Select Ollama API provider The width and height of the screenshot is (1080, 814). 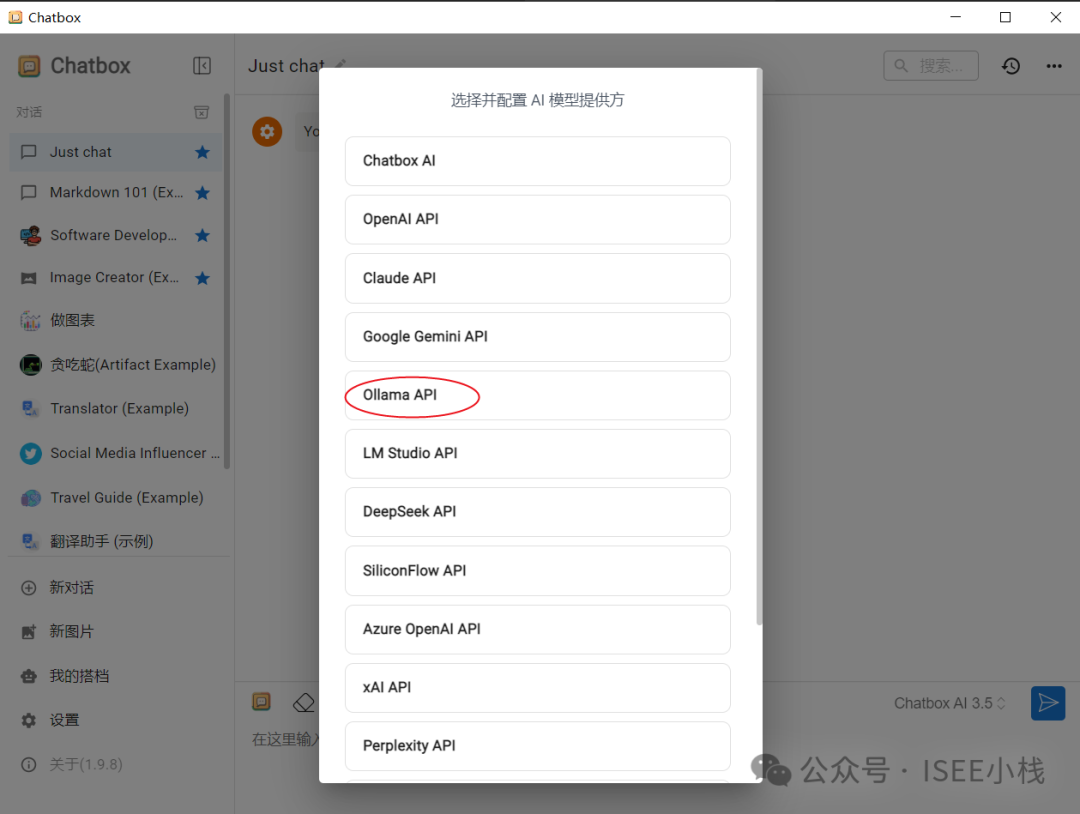[537, 395]
